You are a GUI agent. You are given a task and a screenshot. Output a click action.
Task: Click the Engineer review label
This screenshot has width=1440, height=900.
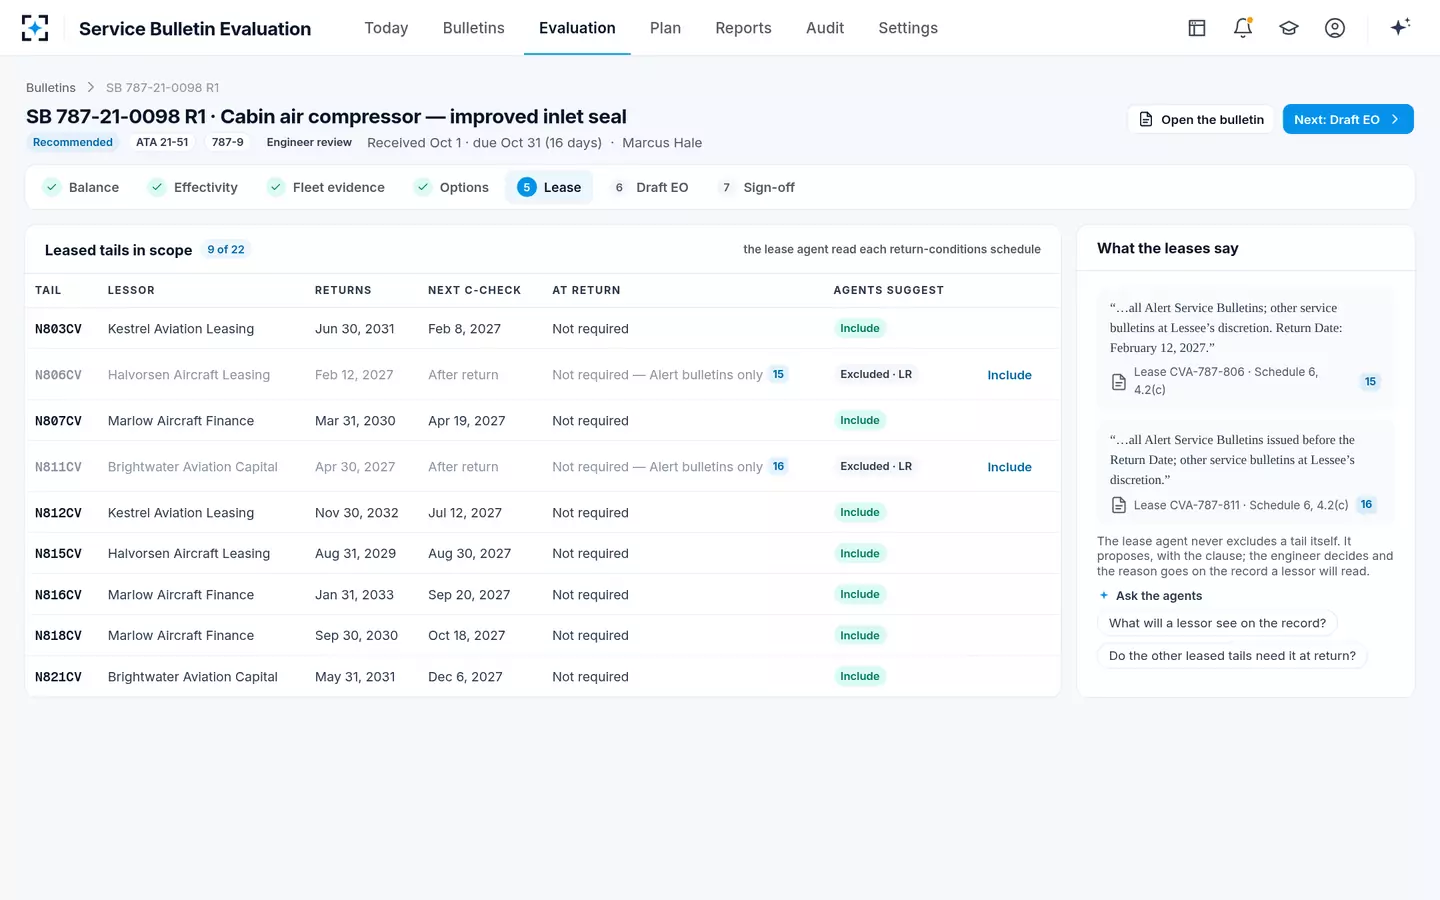coord(309,142)
